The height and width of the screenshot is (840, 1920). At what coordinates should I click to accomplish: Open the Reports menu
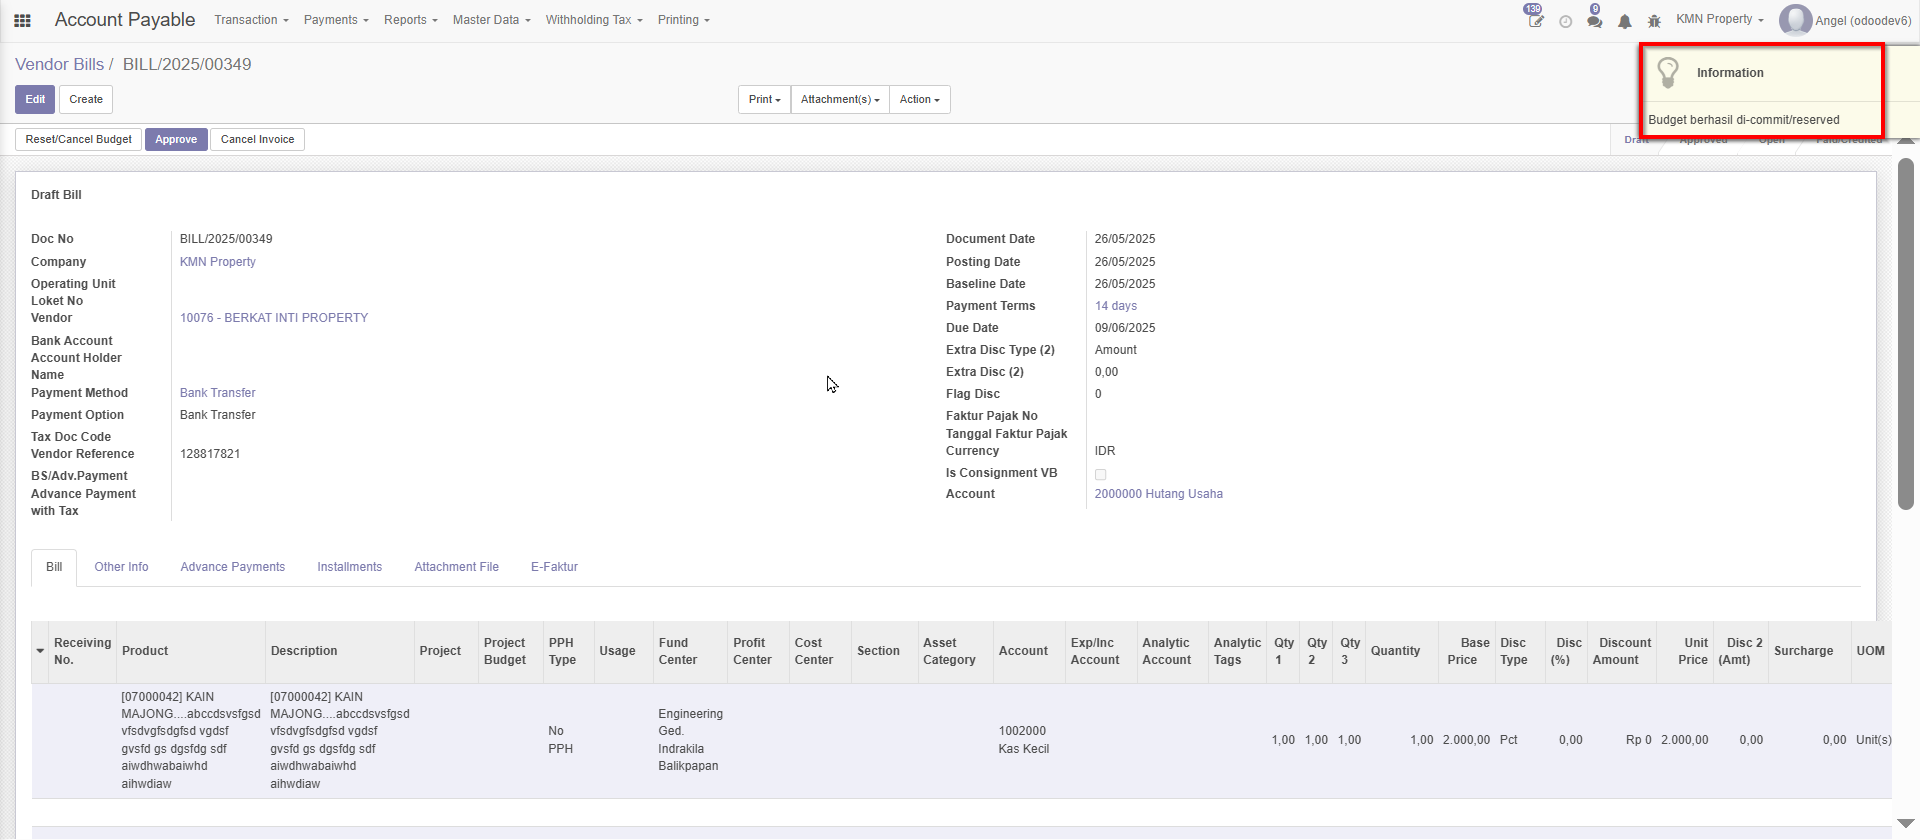pyautogui.click(x=411, y=20)
